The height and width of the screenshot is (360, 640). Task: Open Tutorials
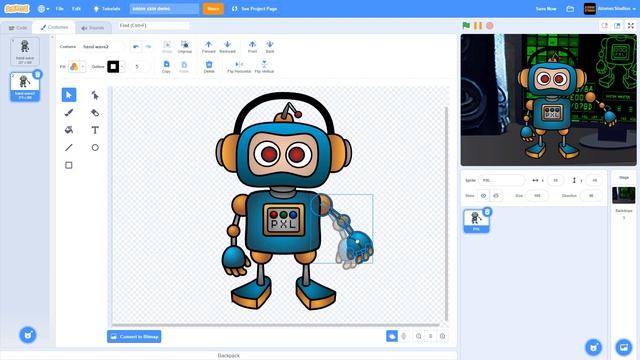point(107,9)
